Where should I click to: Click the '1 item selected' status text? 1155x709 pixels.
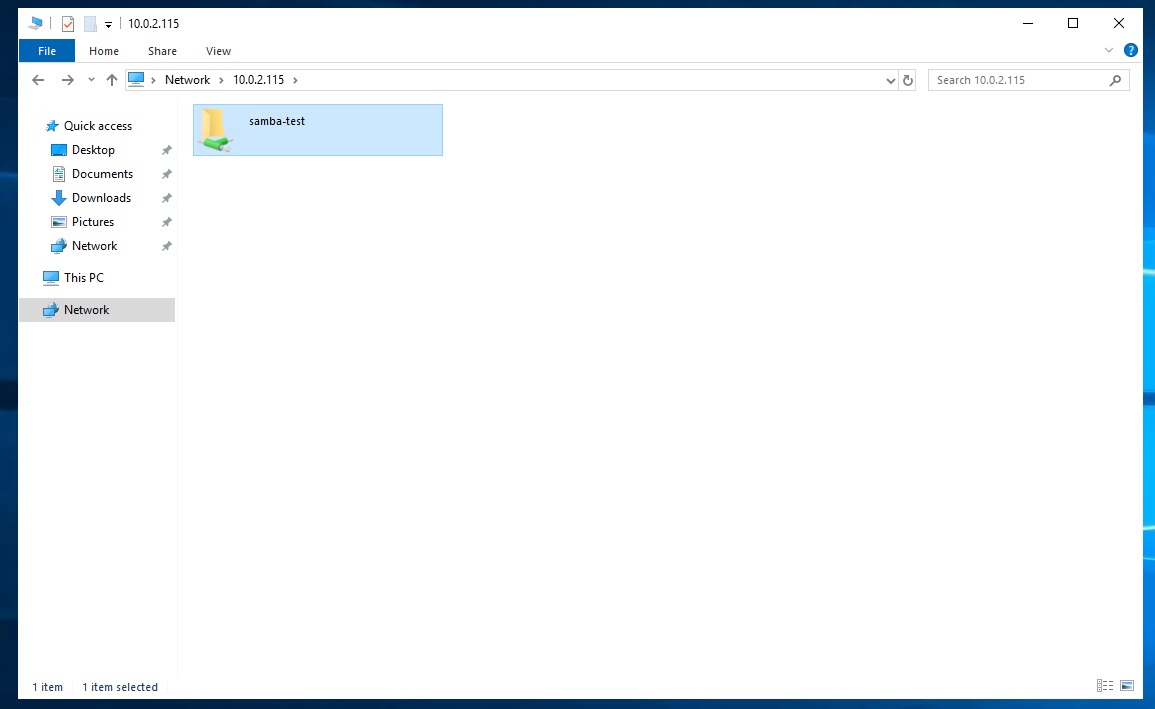(x=120, y=687)
